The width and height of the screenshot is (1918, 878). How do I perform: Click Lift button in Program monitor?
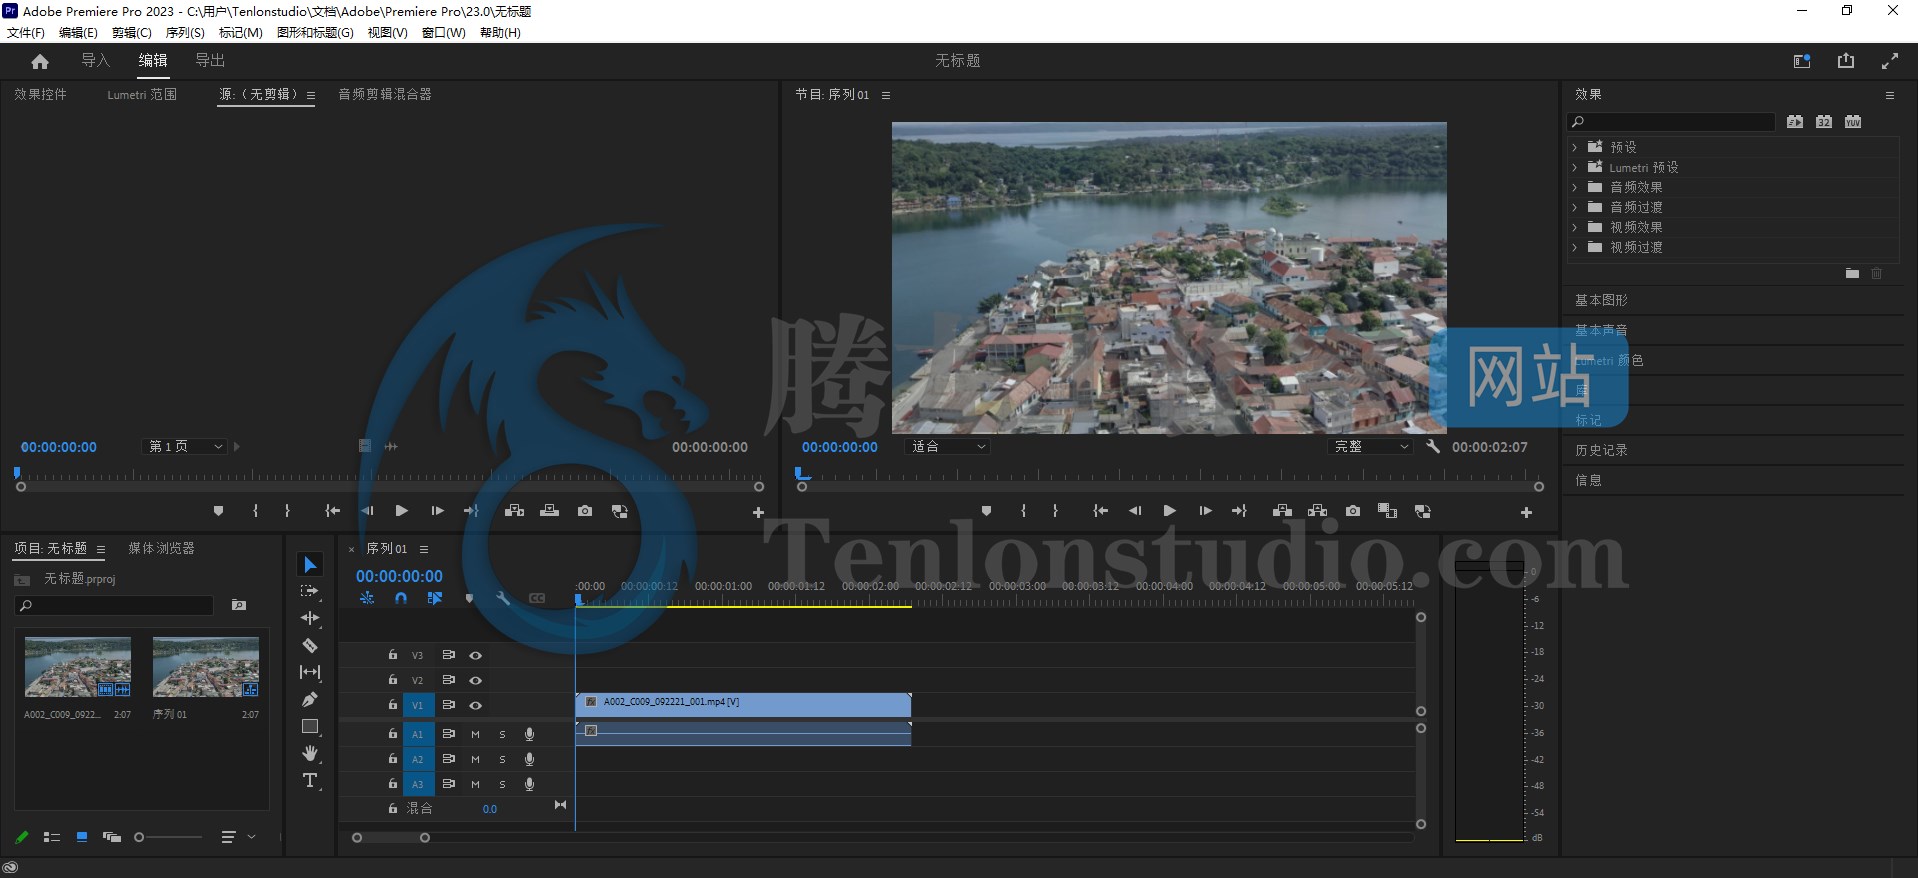click(x=1282, y=511)
